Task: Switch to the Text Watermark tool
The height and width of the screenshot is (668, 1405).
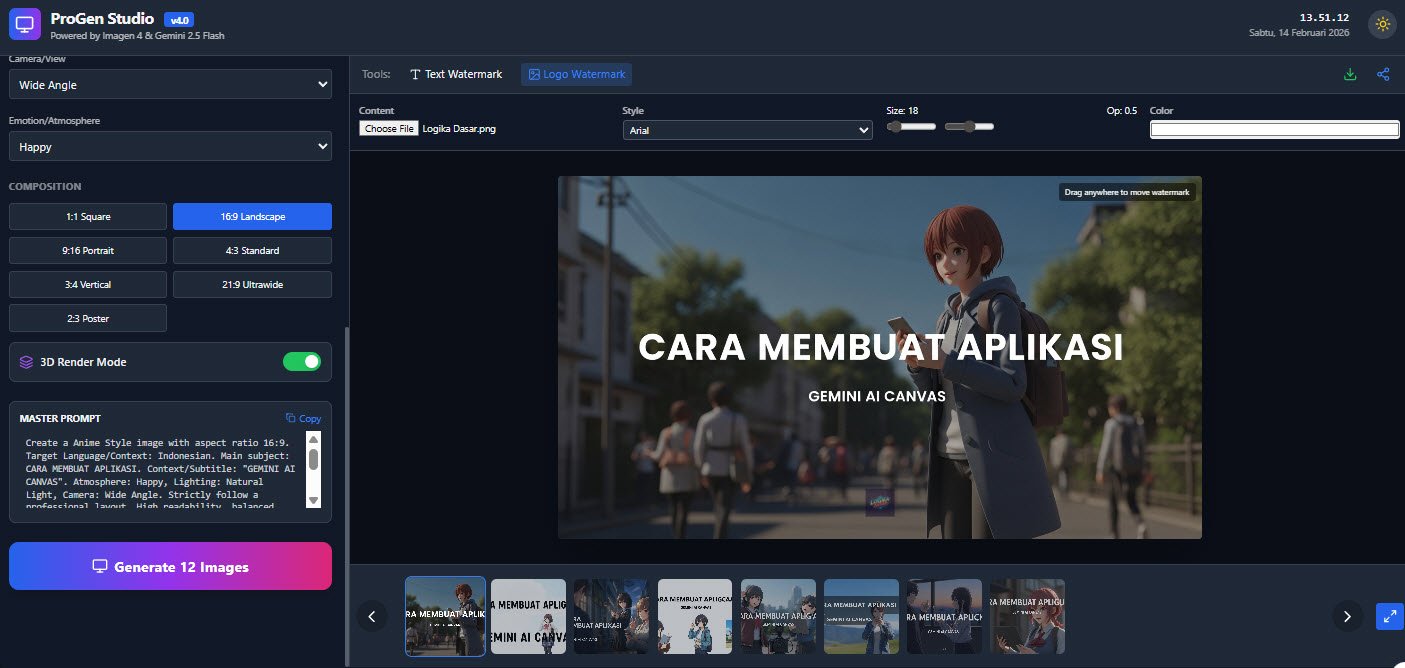Action: tap(456, 74)
